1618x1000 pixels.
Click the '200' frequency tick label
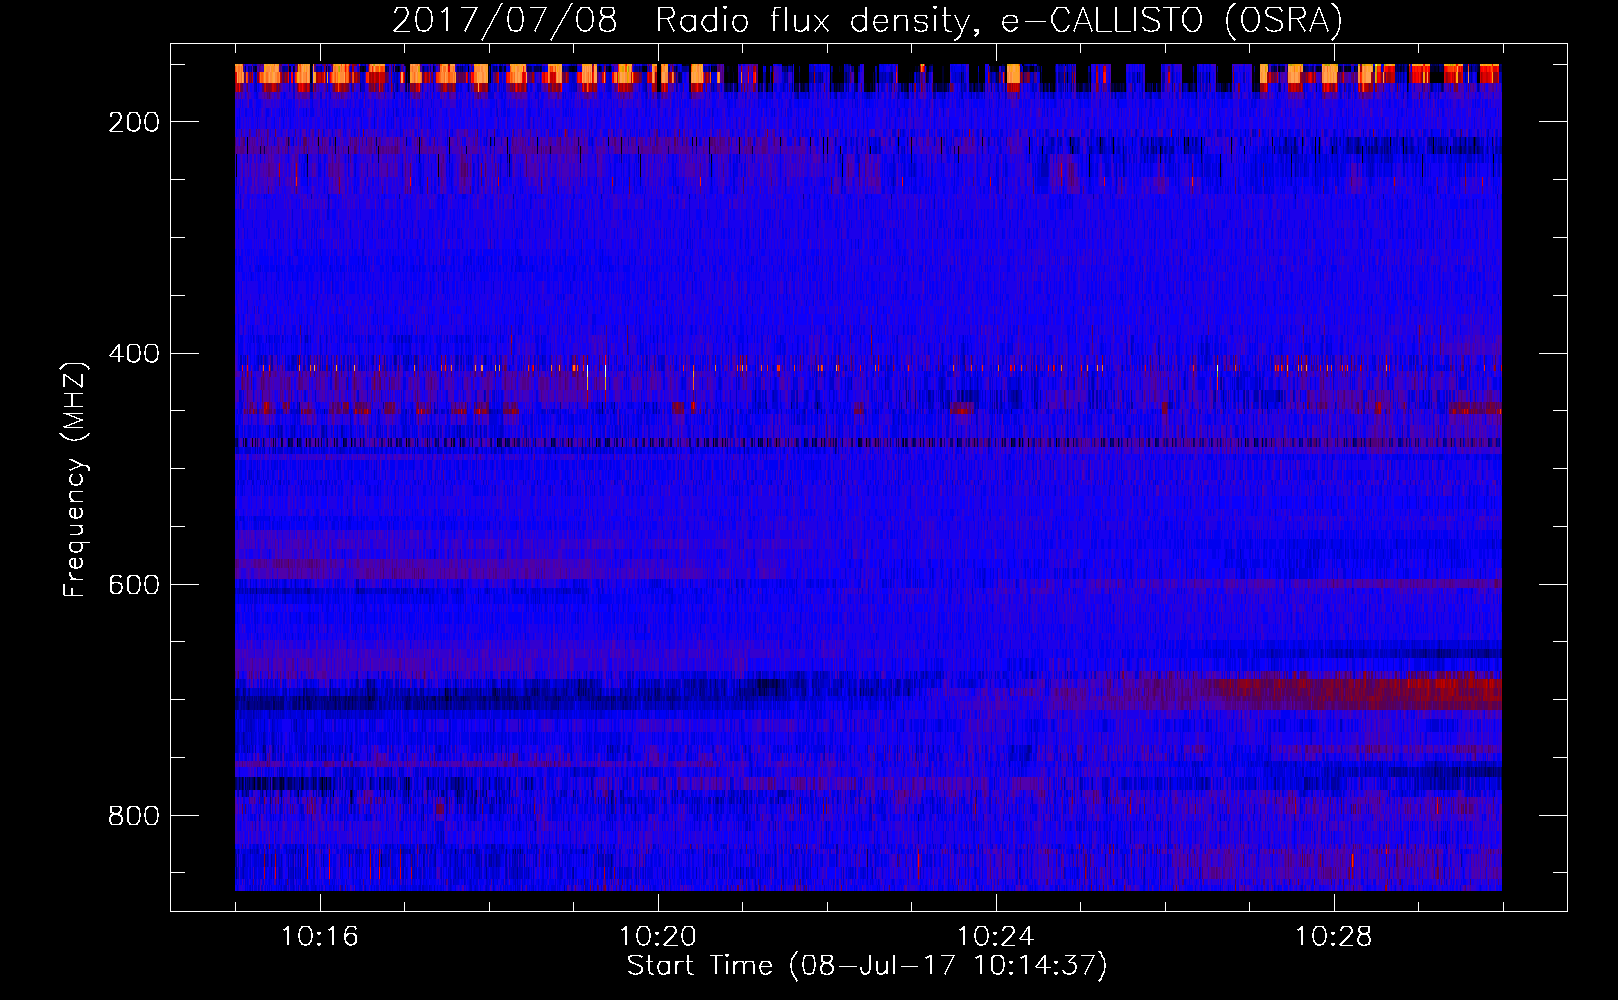coord(134,122)
